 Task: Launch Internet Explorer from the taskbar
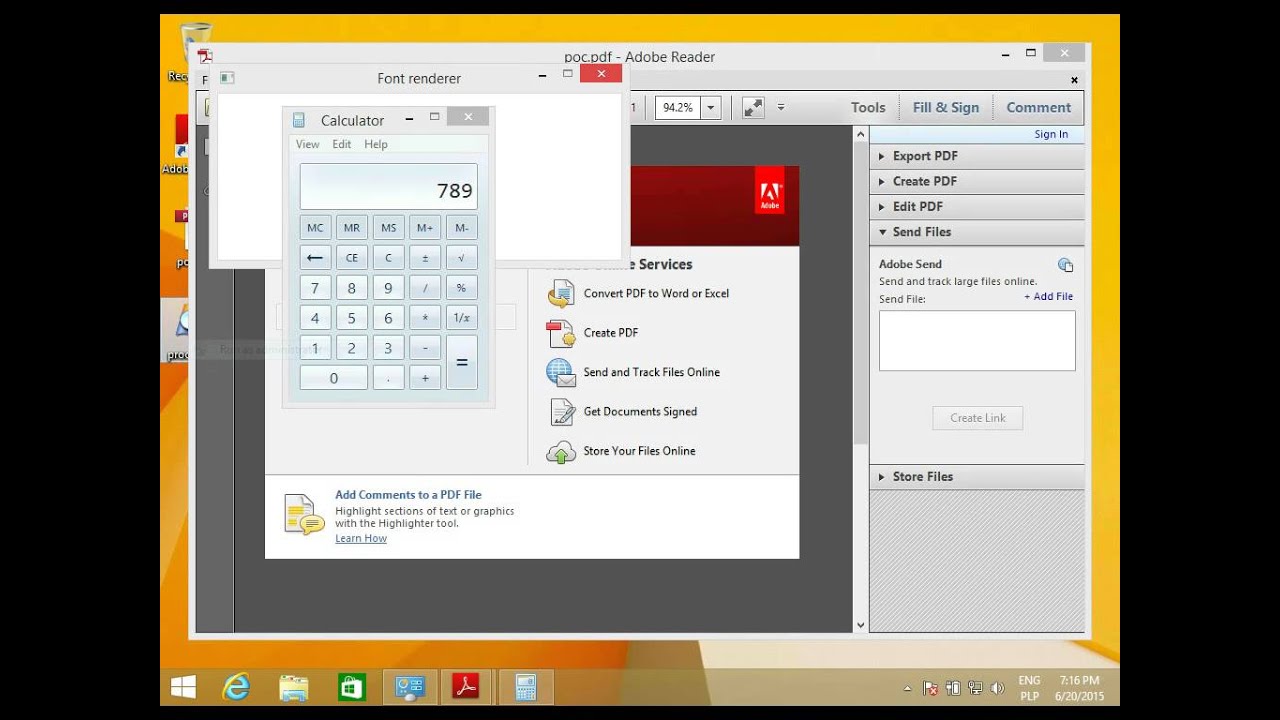pos(236,687)
